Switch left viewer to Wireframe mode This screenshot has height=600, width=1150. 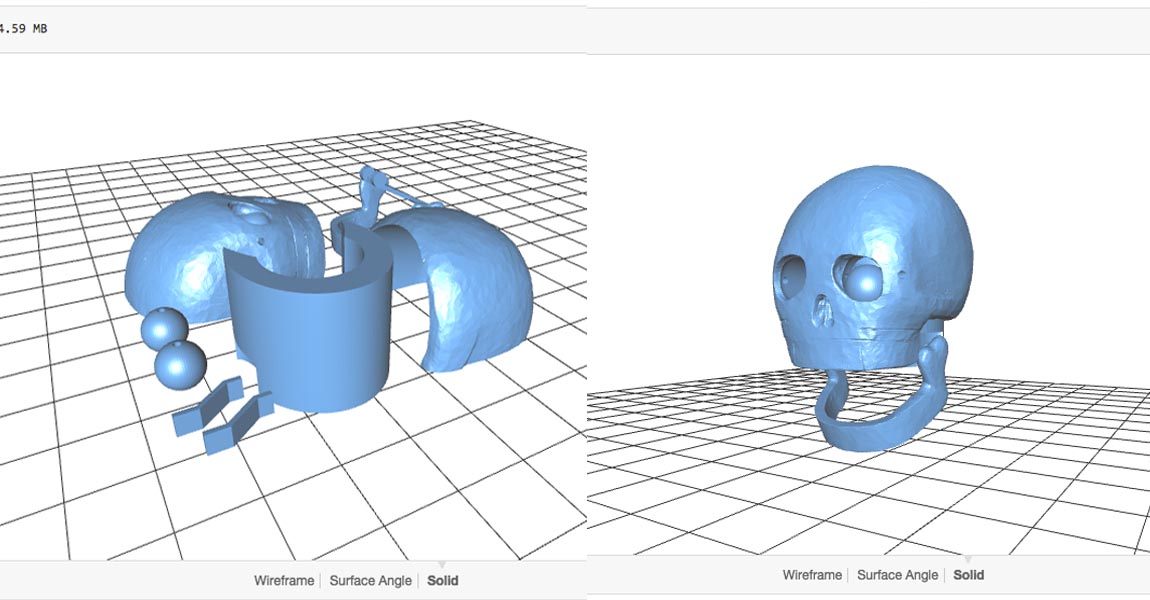pyautogui.click(x=283, y=580)
